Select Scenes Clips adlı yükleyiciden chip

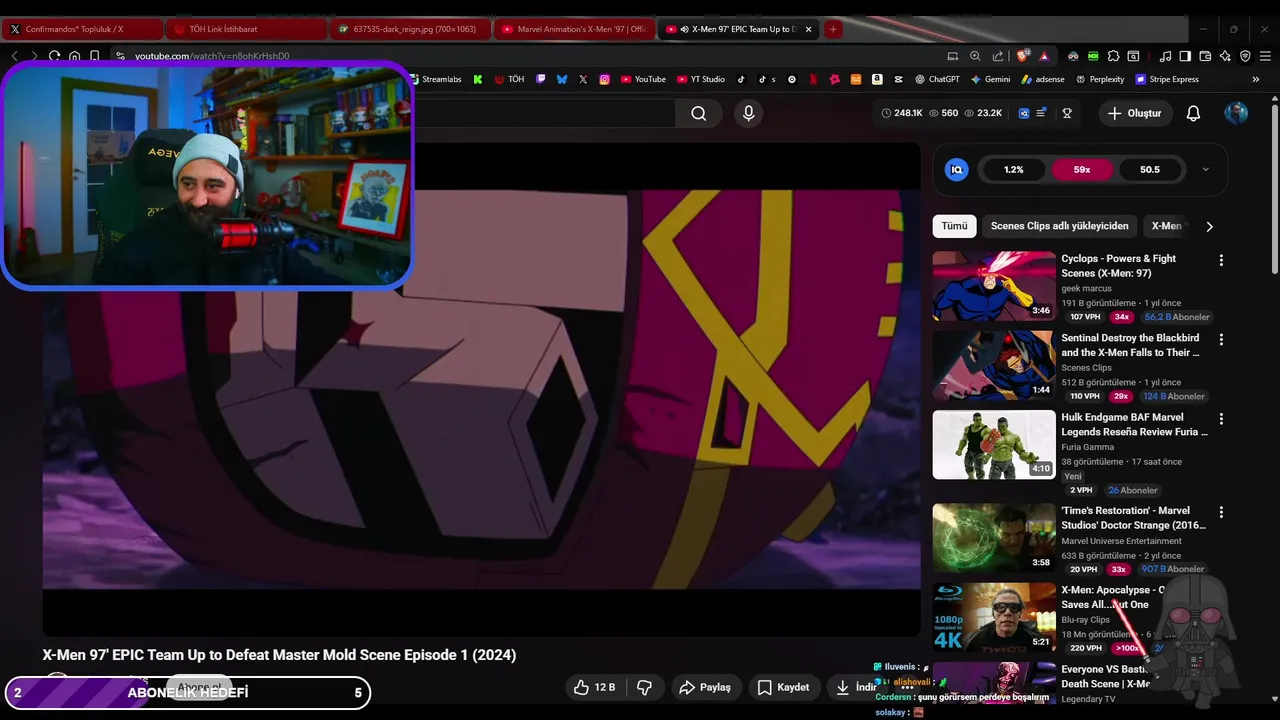coord(1059,226)
